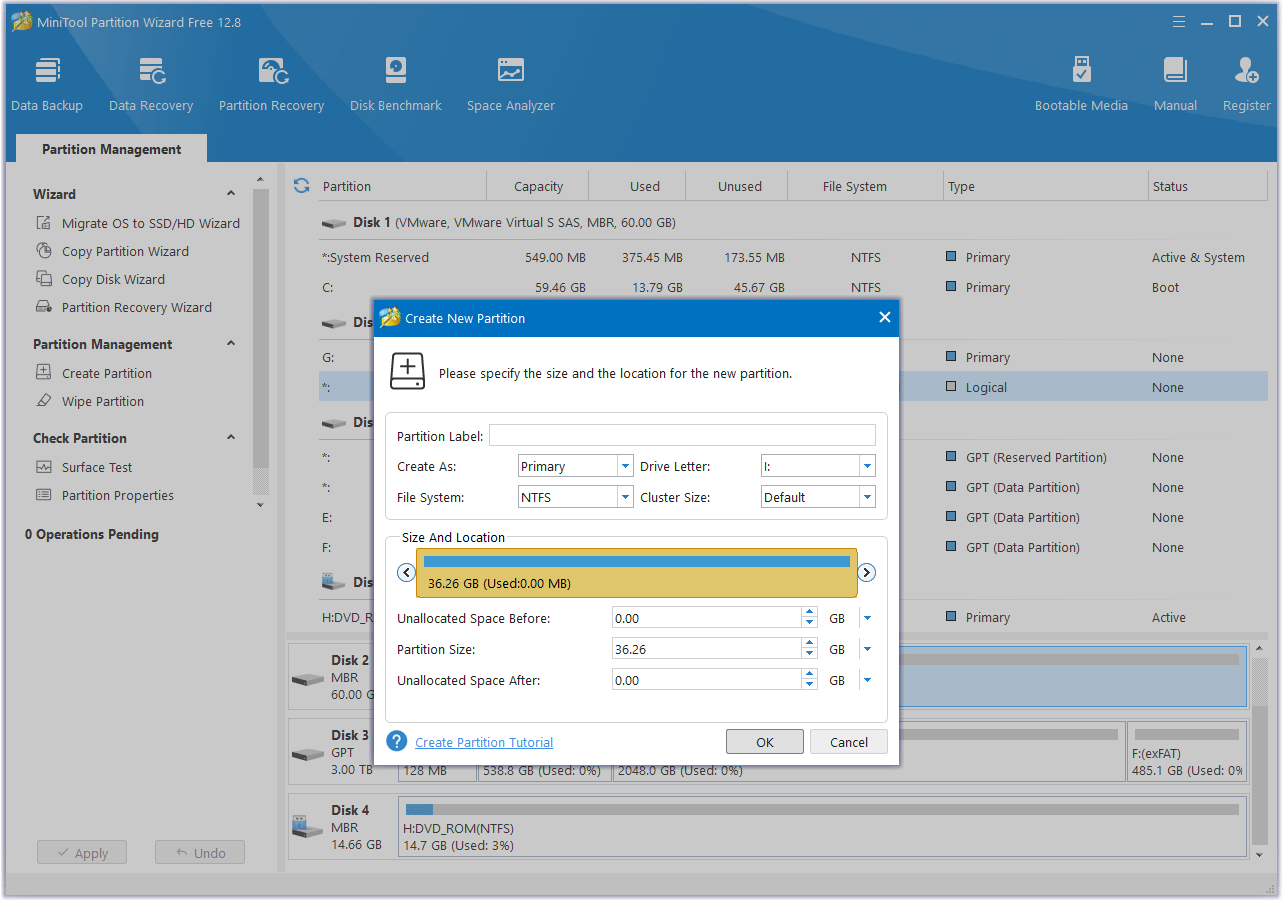The image size is (1283, 901).
Task: Sort by Type column header
Action: pyautogui.click(x=1047, y=186)
